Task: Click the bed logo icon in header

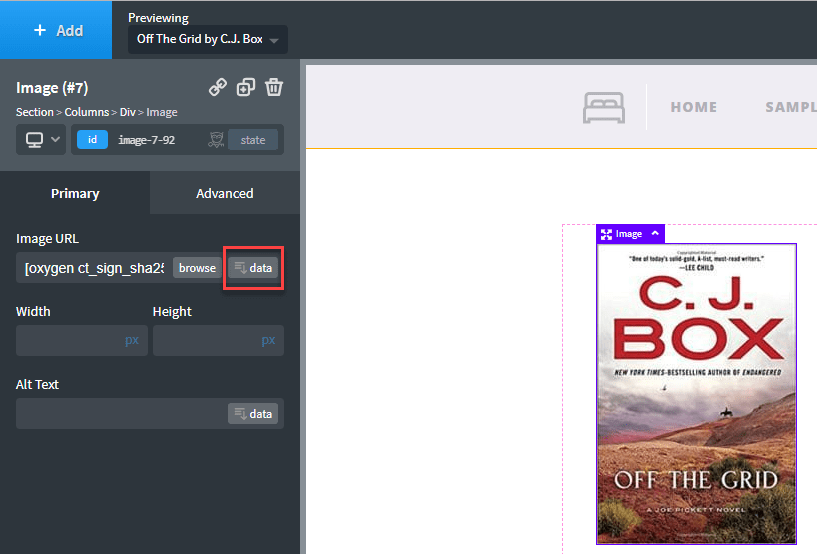Action: point(604,107)
